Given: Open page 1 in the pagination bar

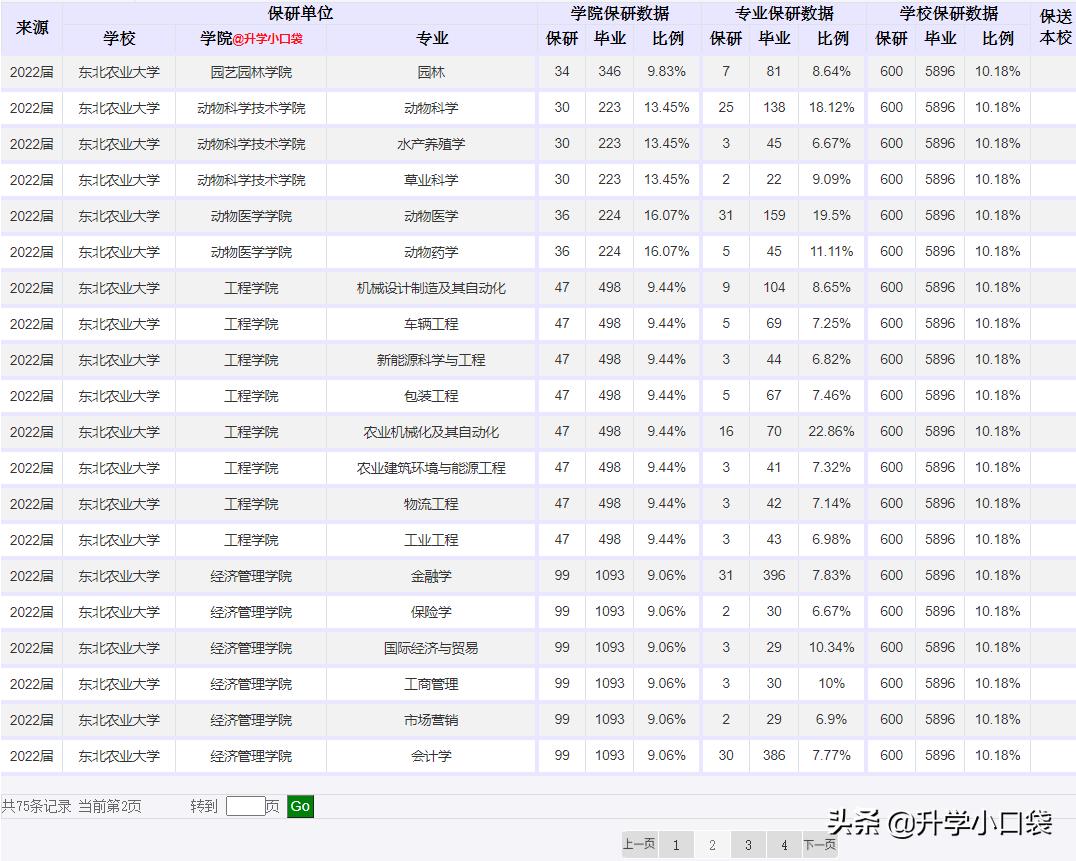Looking at the screenshot, I should pos(676,844).
